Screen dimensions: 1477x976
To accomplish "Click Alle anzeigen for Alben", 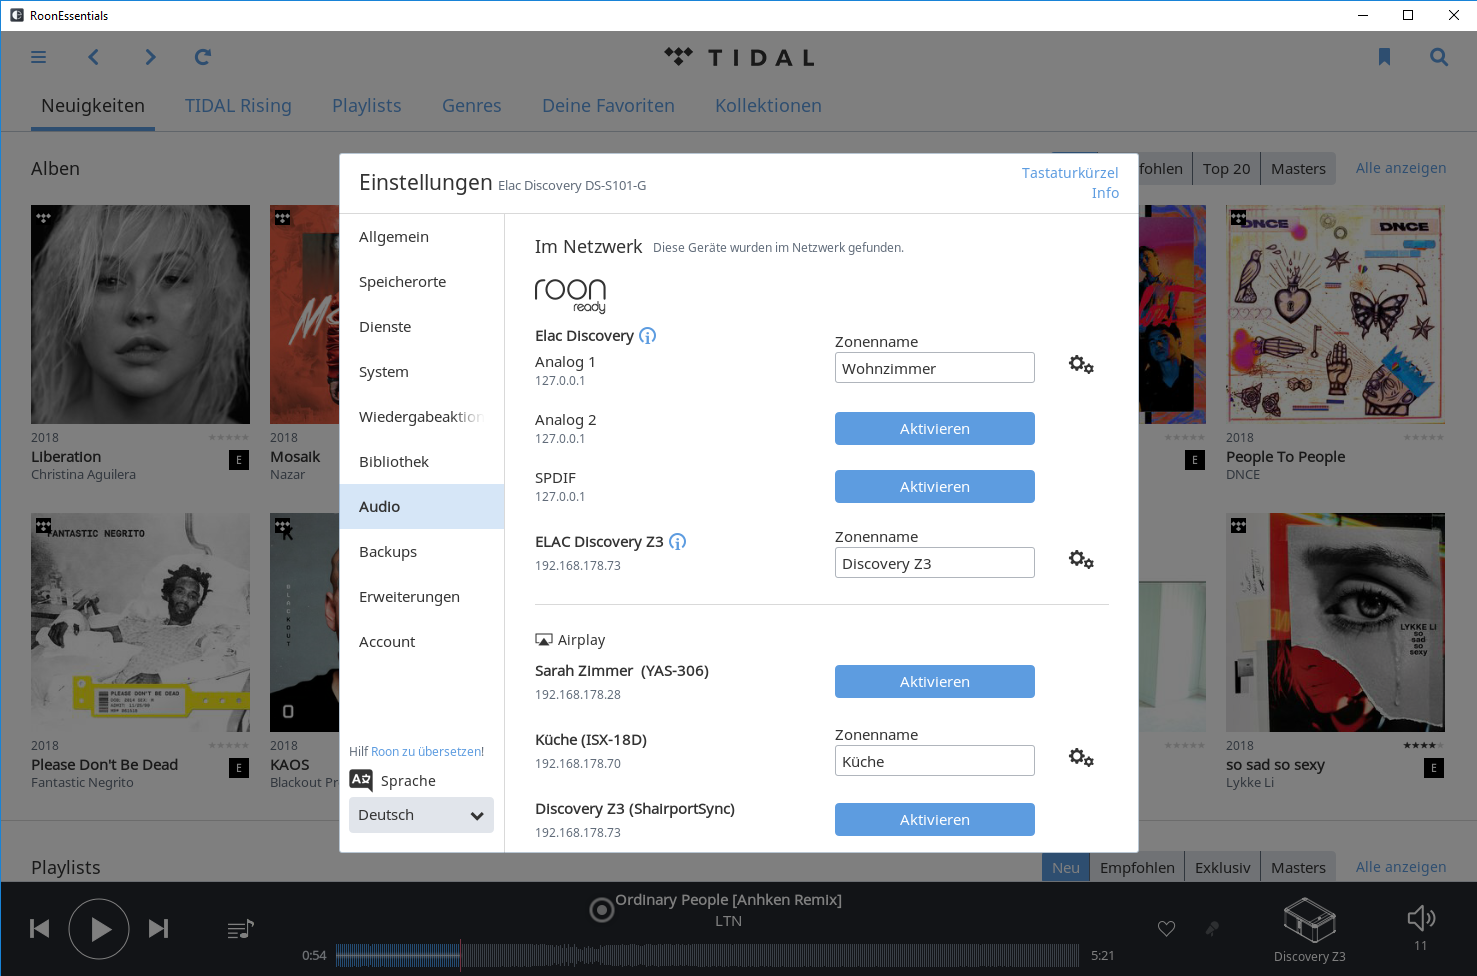I will (x=1401, y=168).
